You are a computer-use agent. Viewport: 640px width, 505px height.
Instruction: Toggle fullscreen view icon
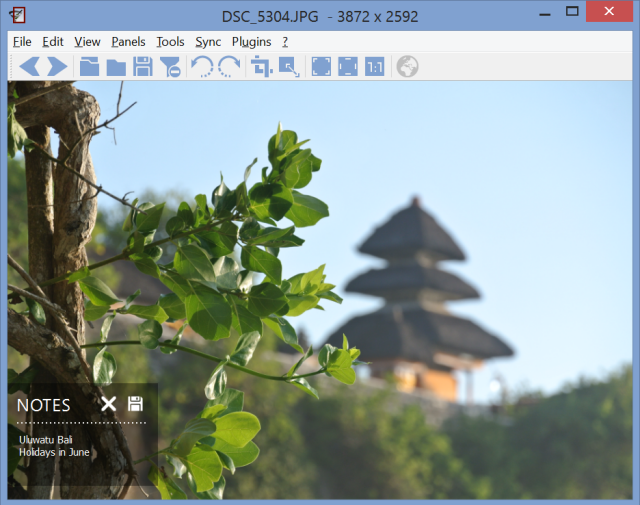[x=321, y=66]
